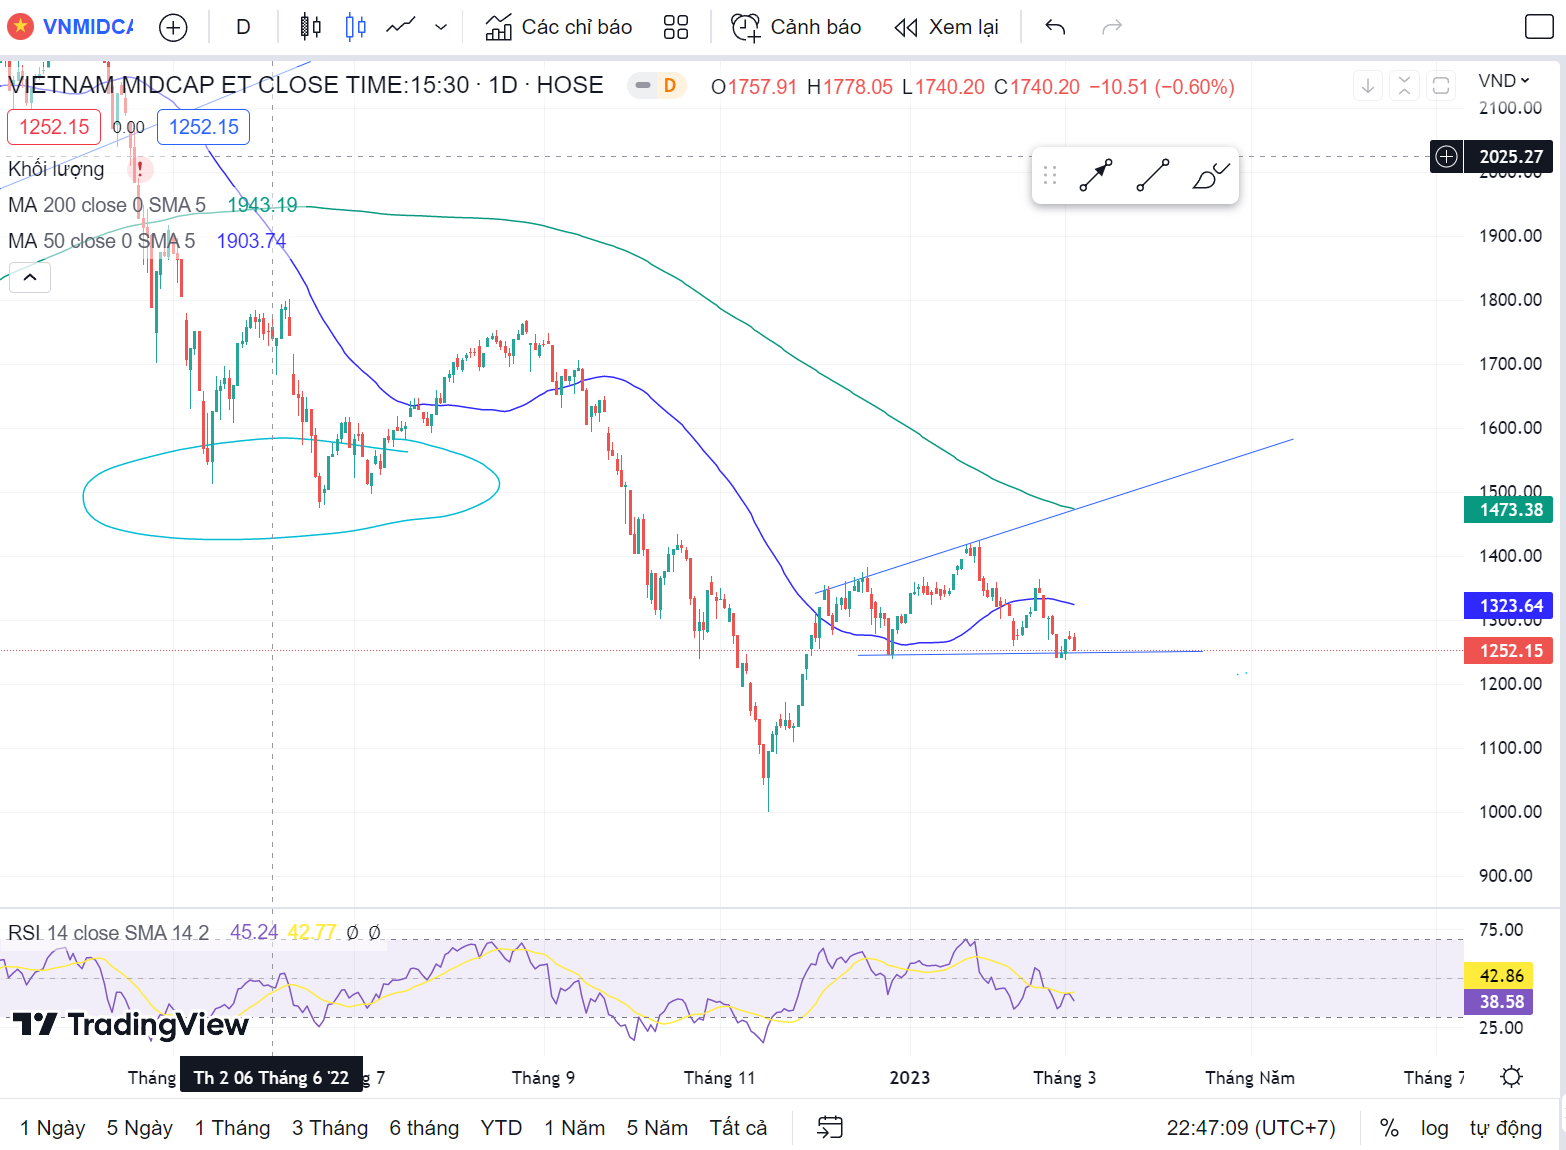This screenshot has height=1150, width=1566.
Task: Open the layout grid templates icon
Action: tap(676, 27)
